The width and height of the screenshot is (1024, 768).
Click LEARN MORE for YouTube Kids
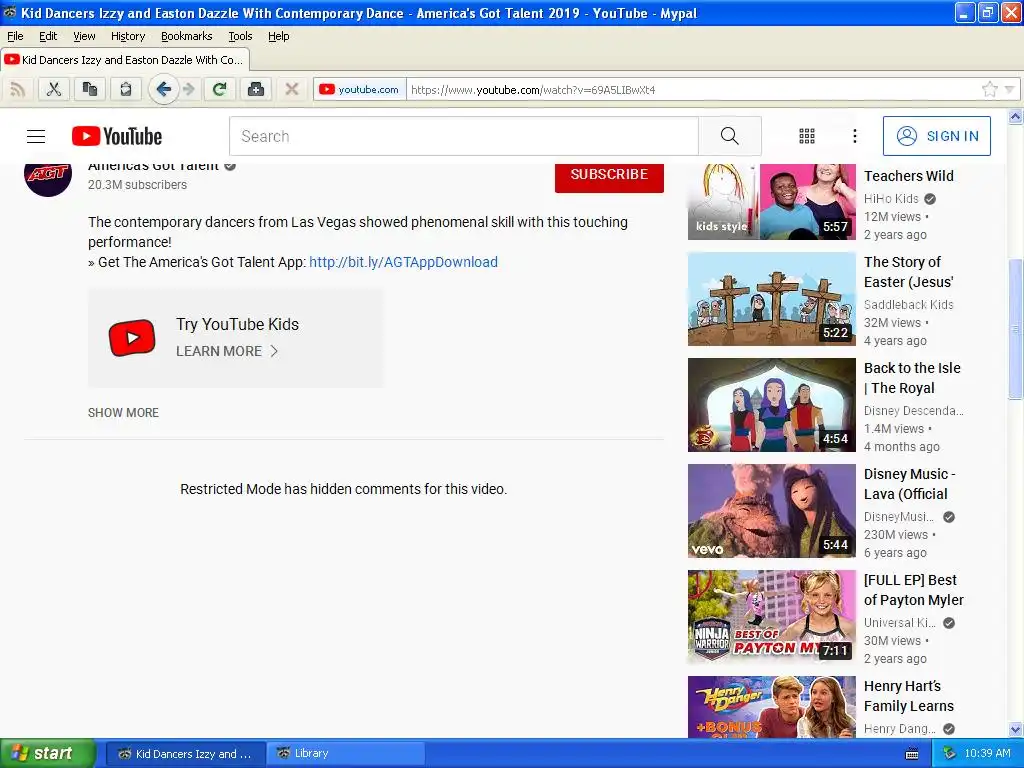point(227,351)
